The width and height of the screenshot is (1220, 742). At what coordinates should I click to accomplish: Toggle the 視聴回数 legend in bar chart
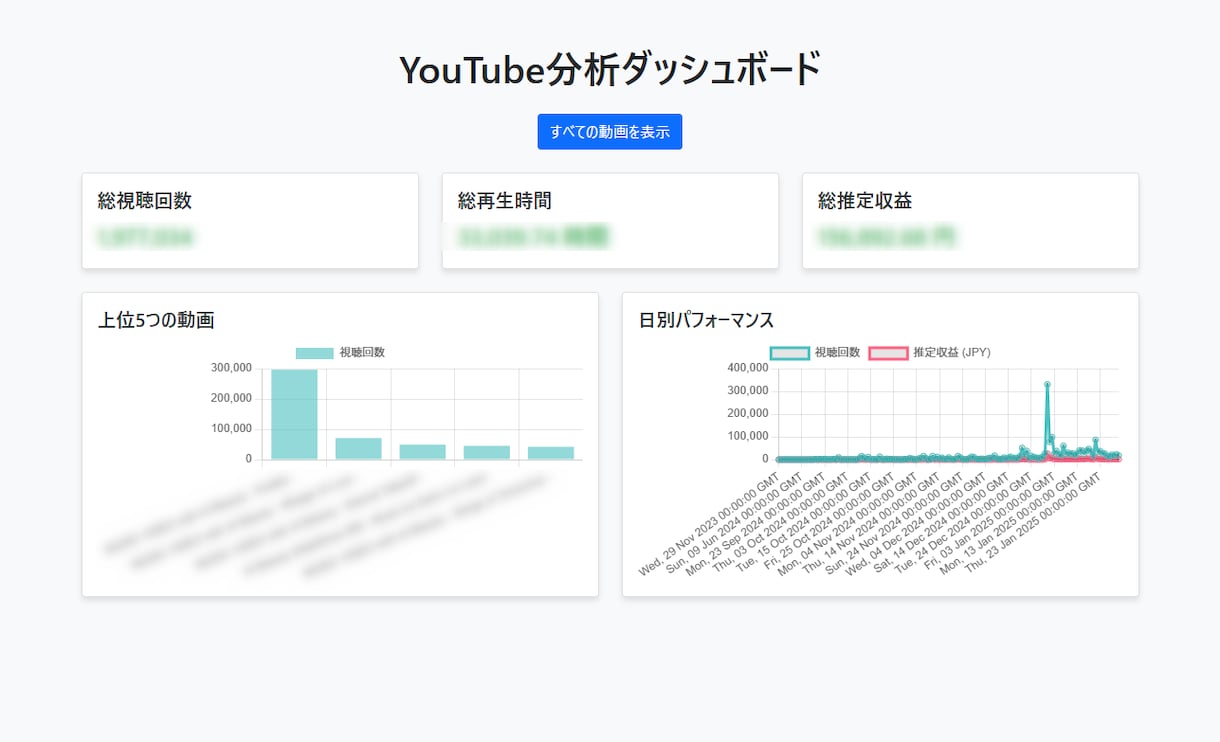(340, 353)
